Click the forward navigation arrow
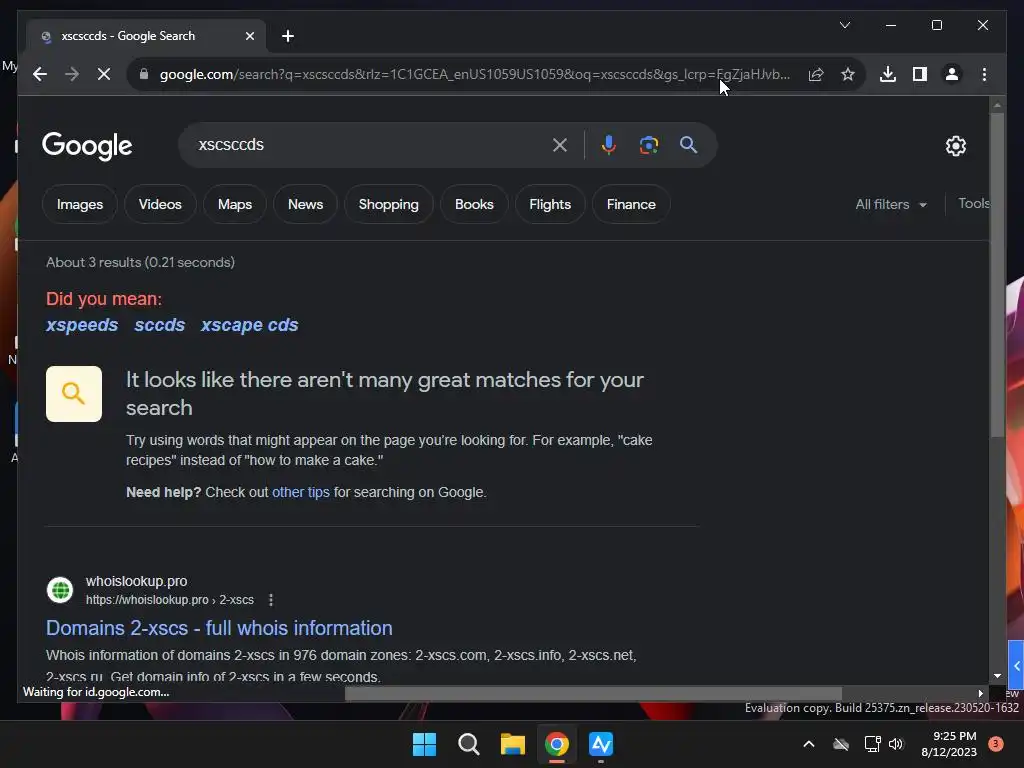Image resolution: width=1024 pixels, height=768 pixels. [x=72, y=74]
